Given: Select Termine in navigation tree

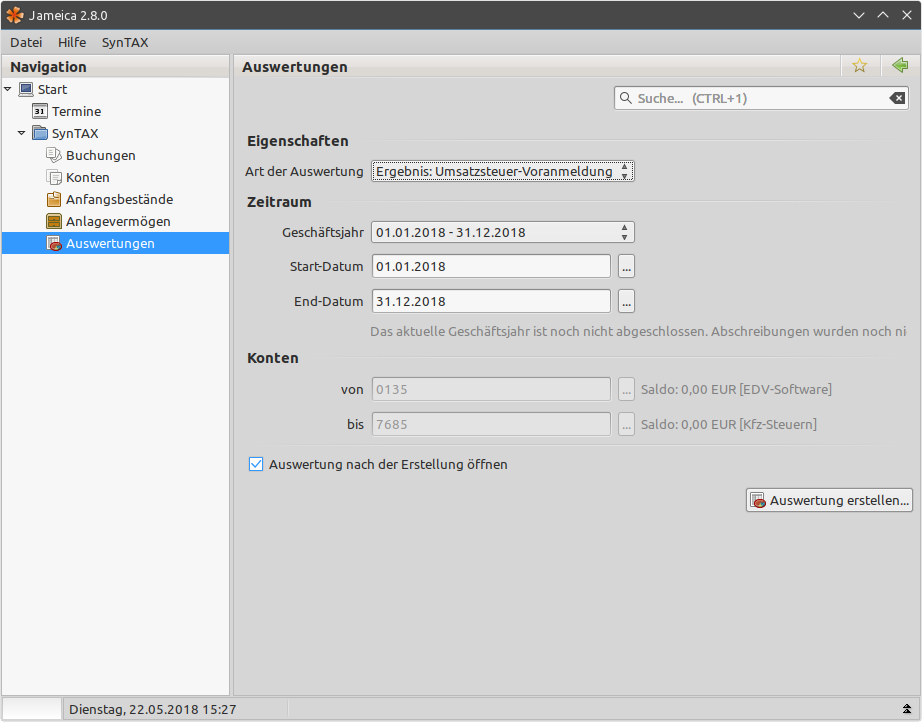Looking at the screenshot, I should (76, 111).
